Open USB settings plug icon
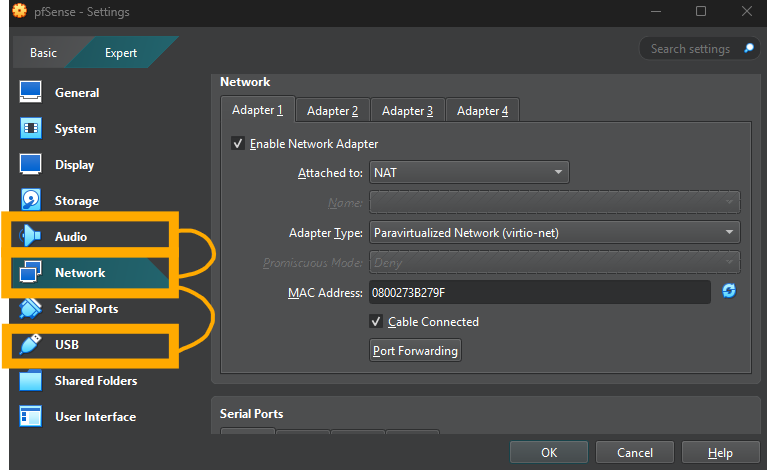The width and height of the screenshot is (767, 470). click(x=30, y=344)
